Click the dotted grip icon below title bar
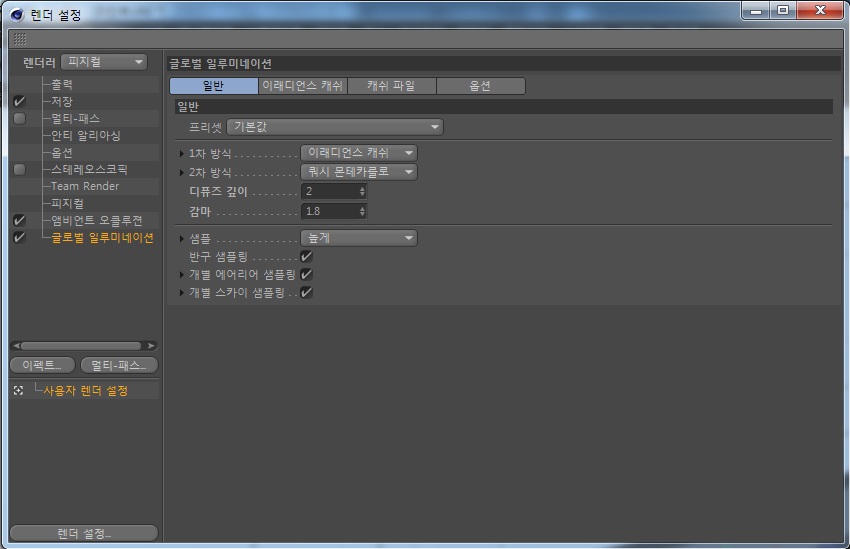The height and width of the screenshot is (549, 850). (20, 39)
